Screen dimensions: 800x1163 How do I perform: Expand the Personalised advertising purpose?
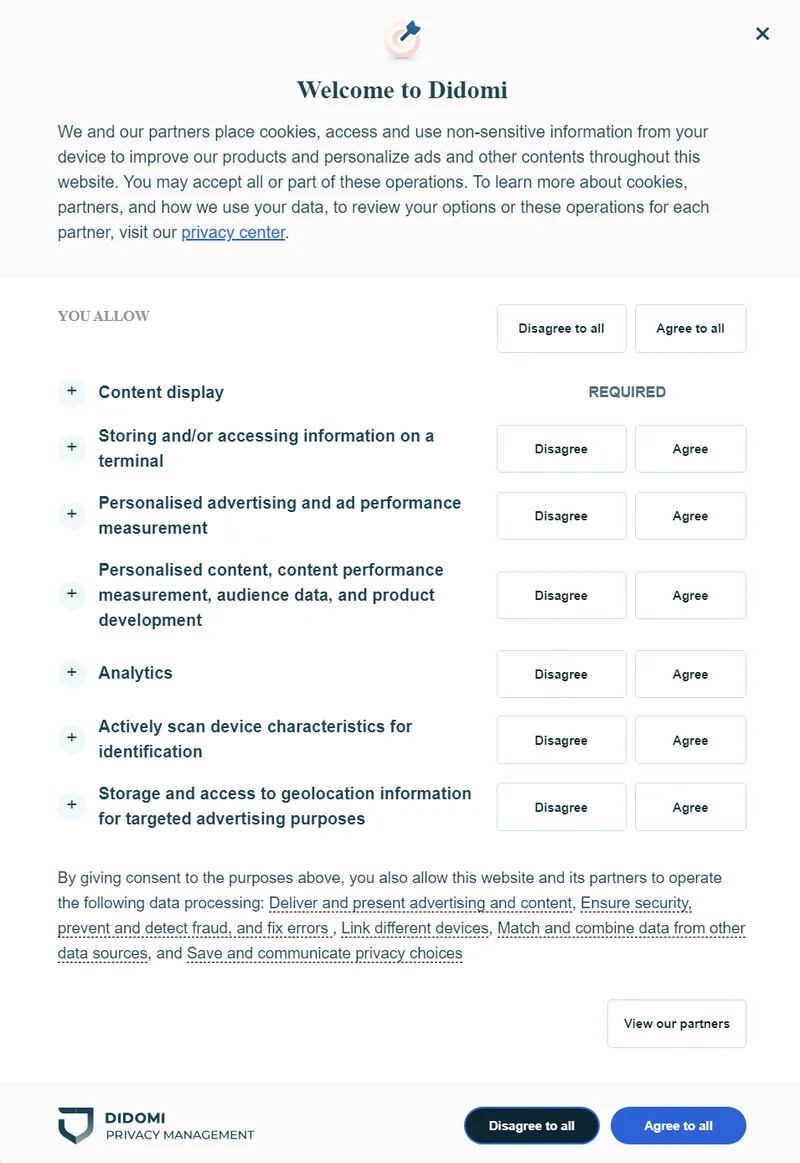point(71,515)
